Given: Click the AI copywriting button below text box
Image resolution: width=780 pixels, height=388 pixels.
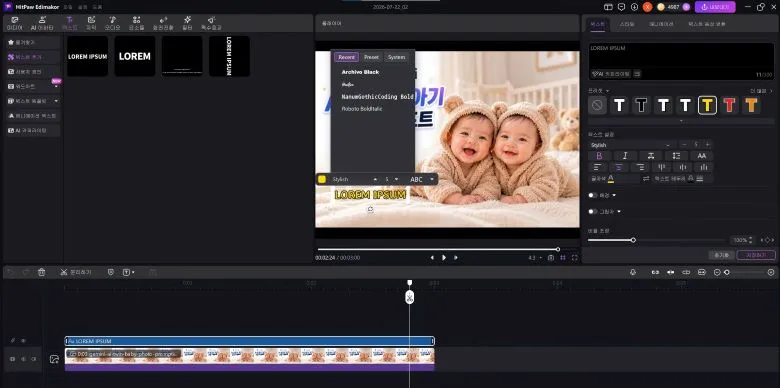Looking at the screenshot, I should [611, 74].
